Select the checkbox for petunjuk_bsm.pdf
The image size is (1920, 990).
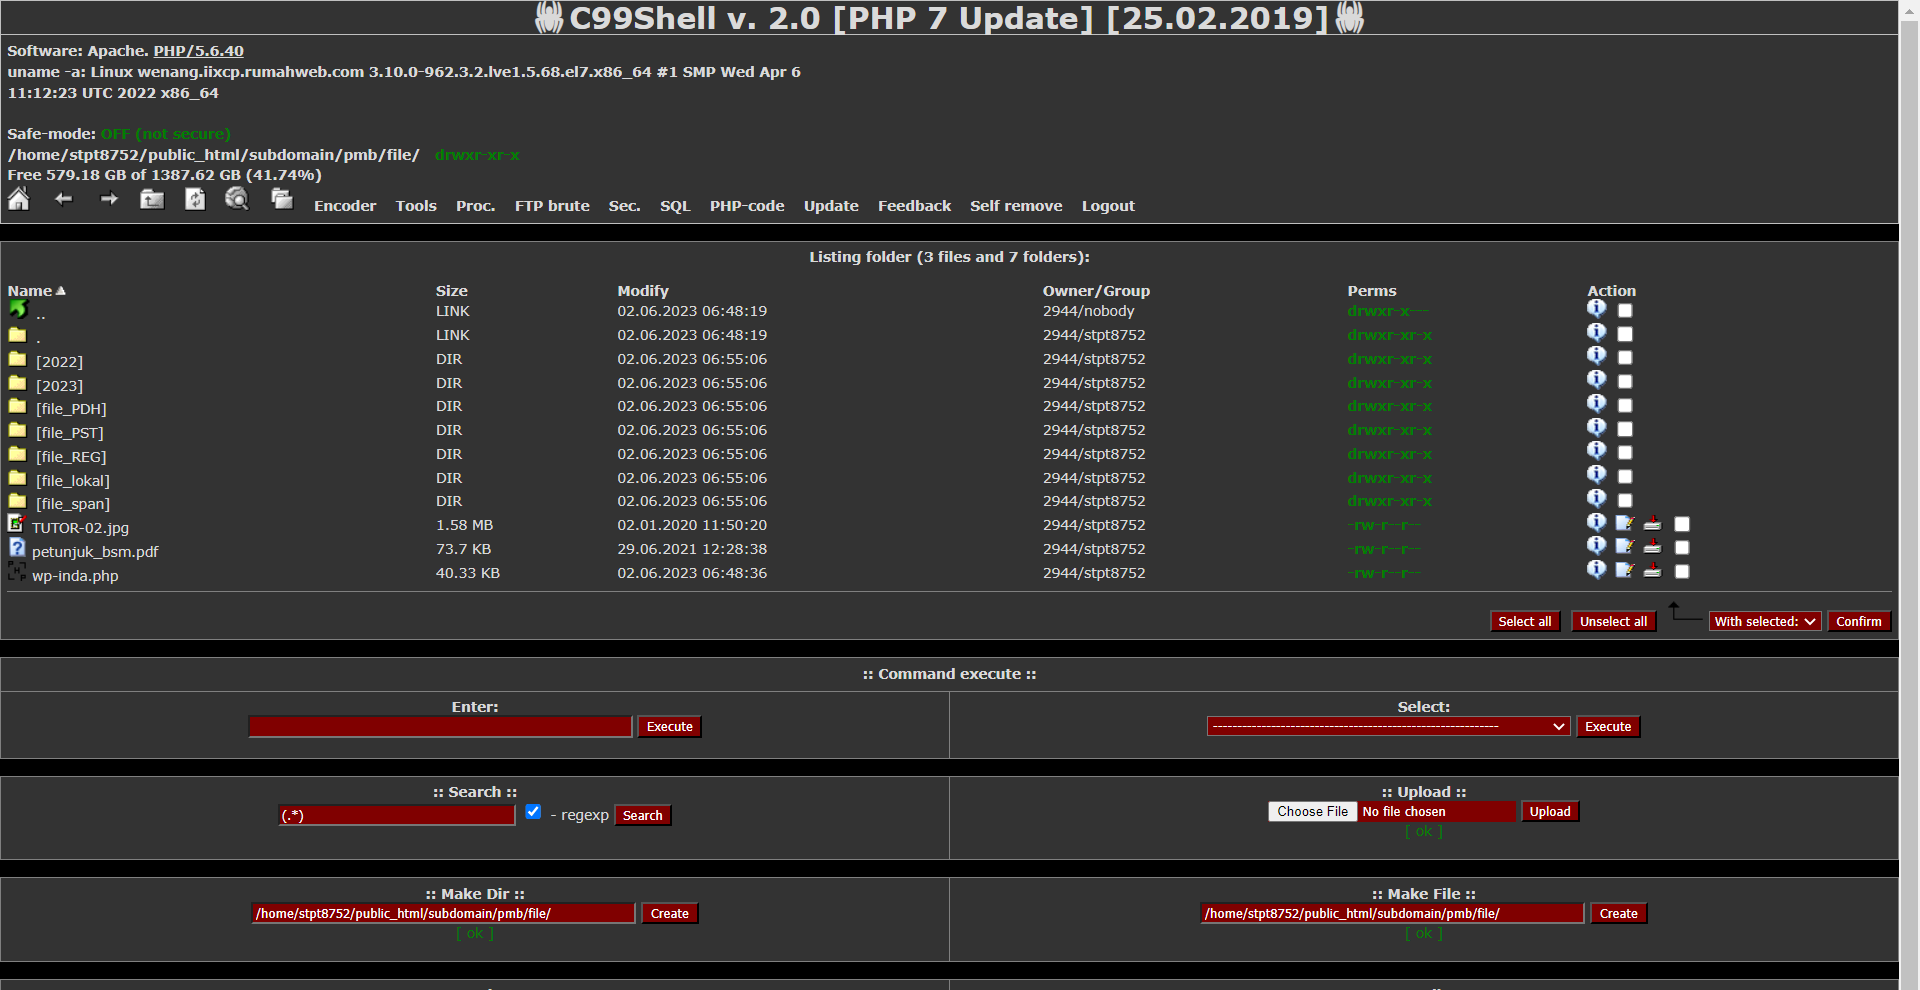pos(1682,548)
